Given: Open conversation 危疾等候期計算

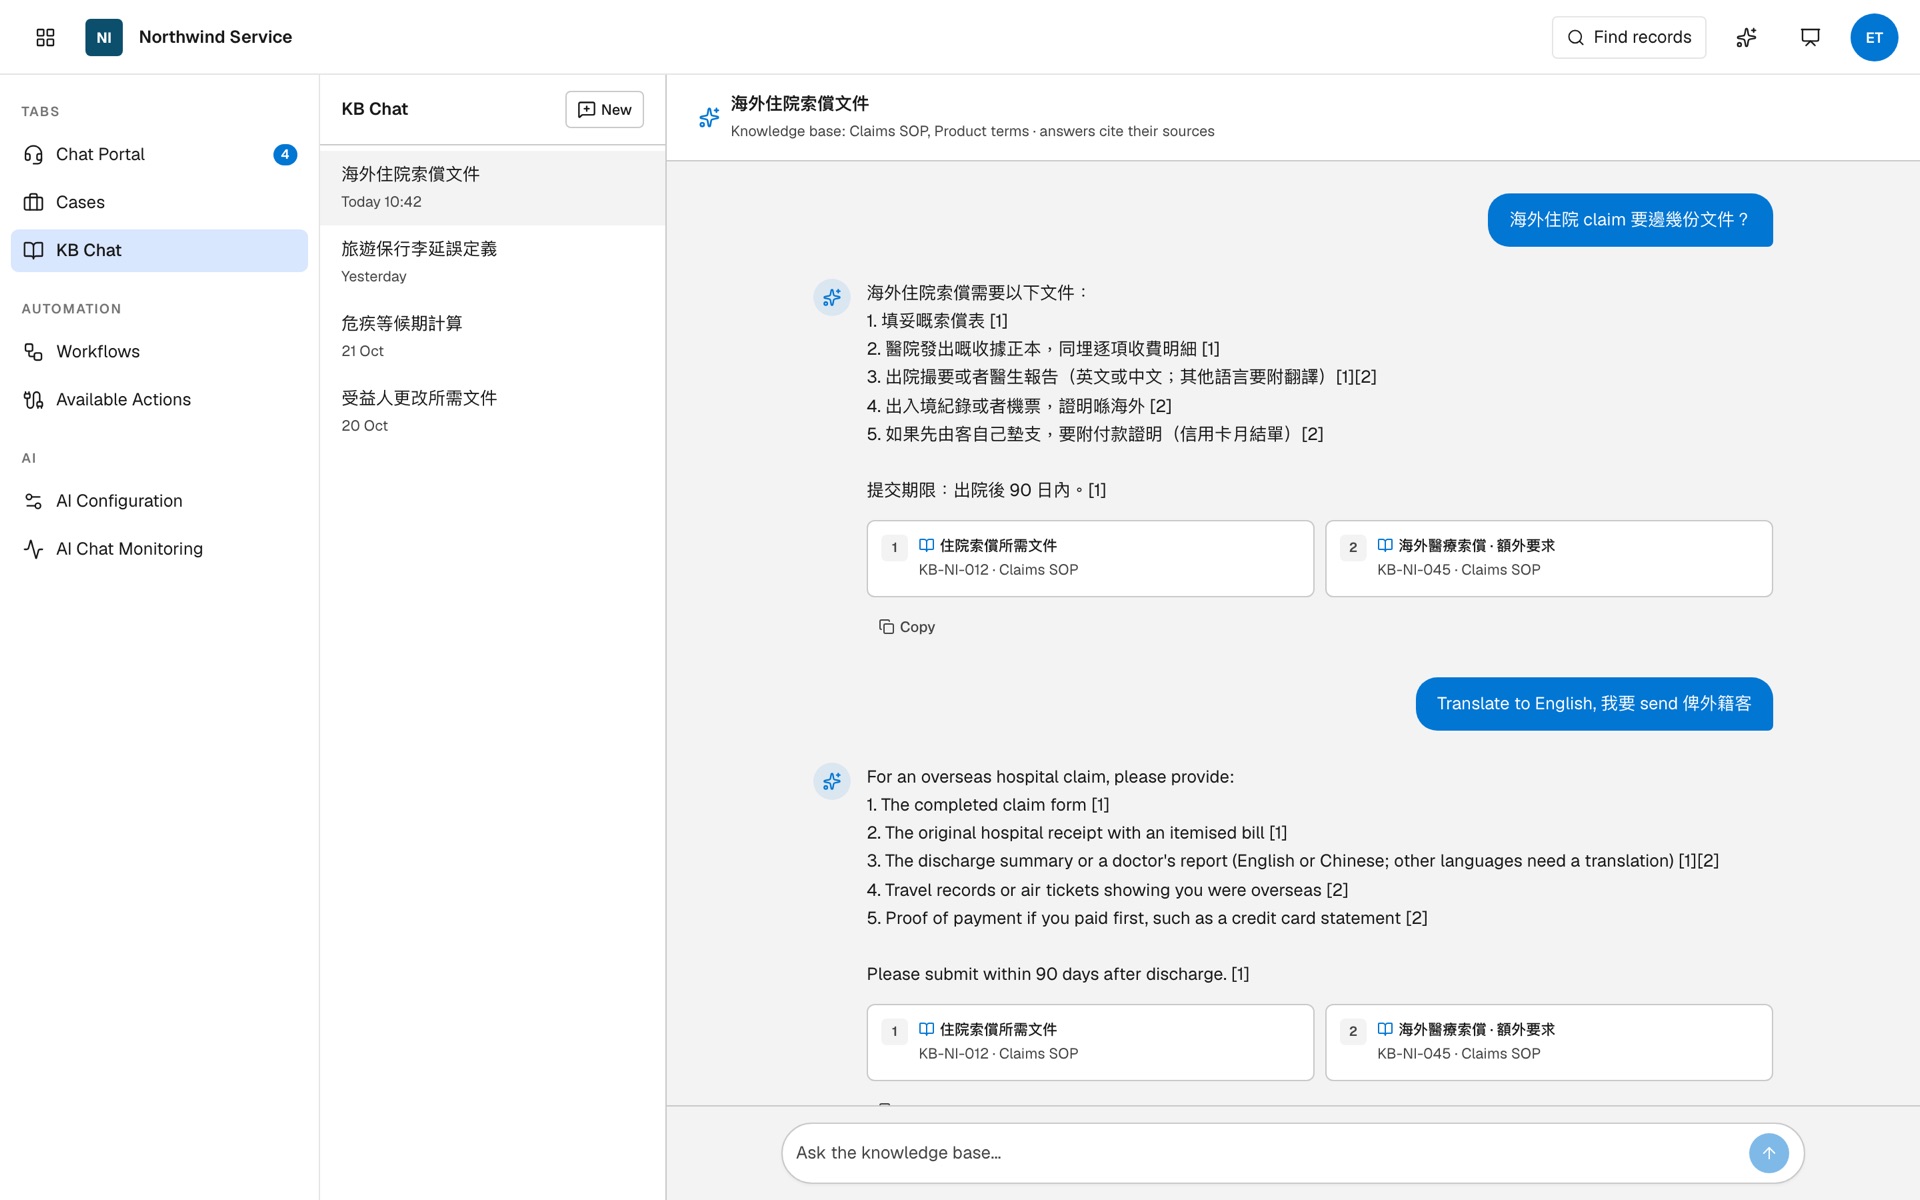Looking at the screenshot, I should (492, 336).
